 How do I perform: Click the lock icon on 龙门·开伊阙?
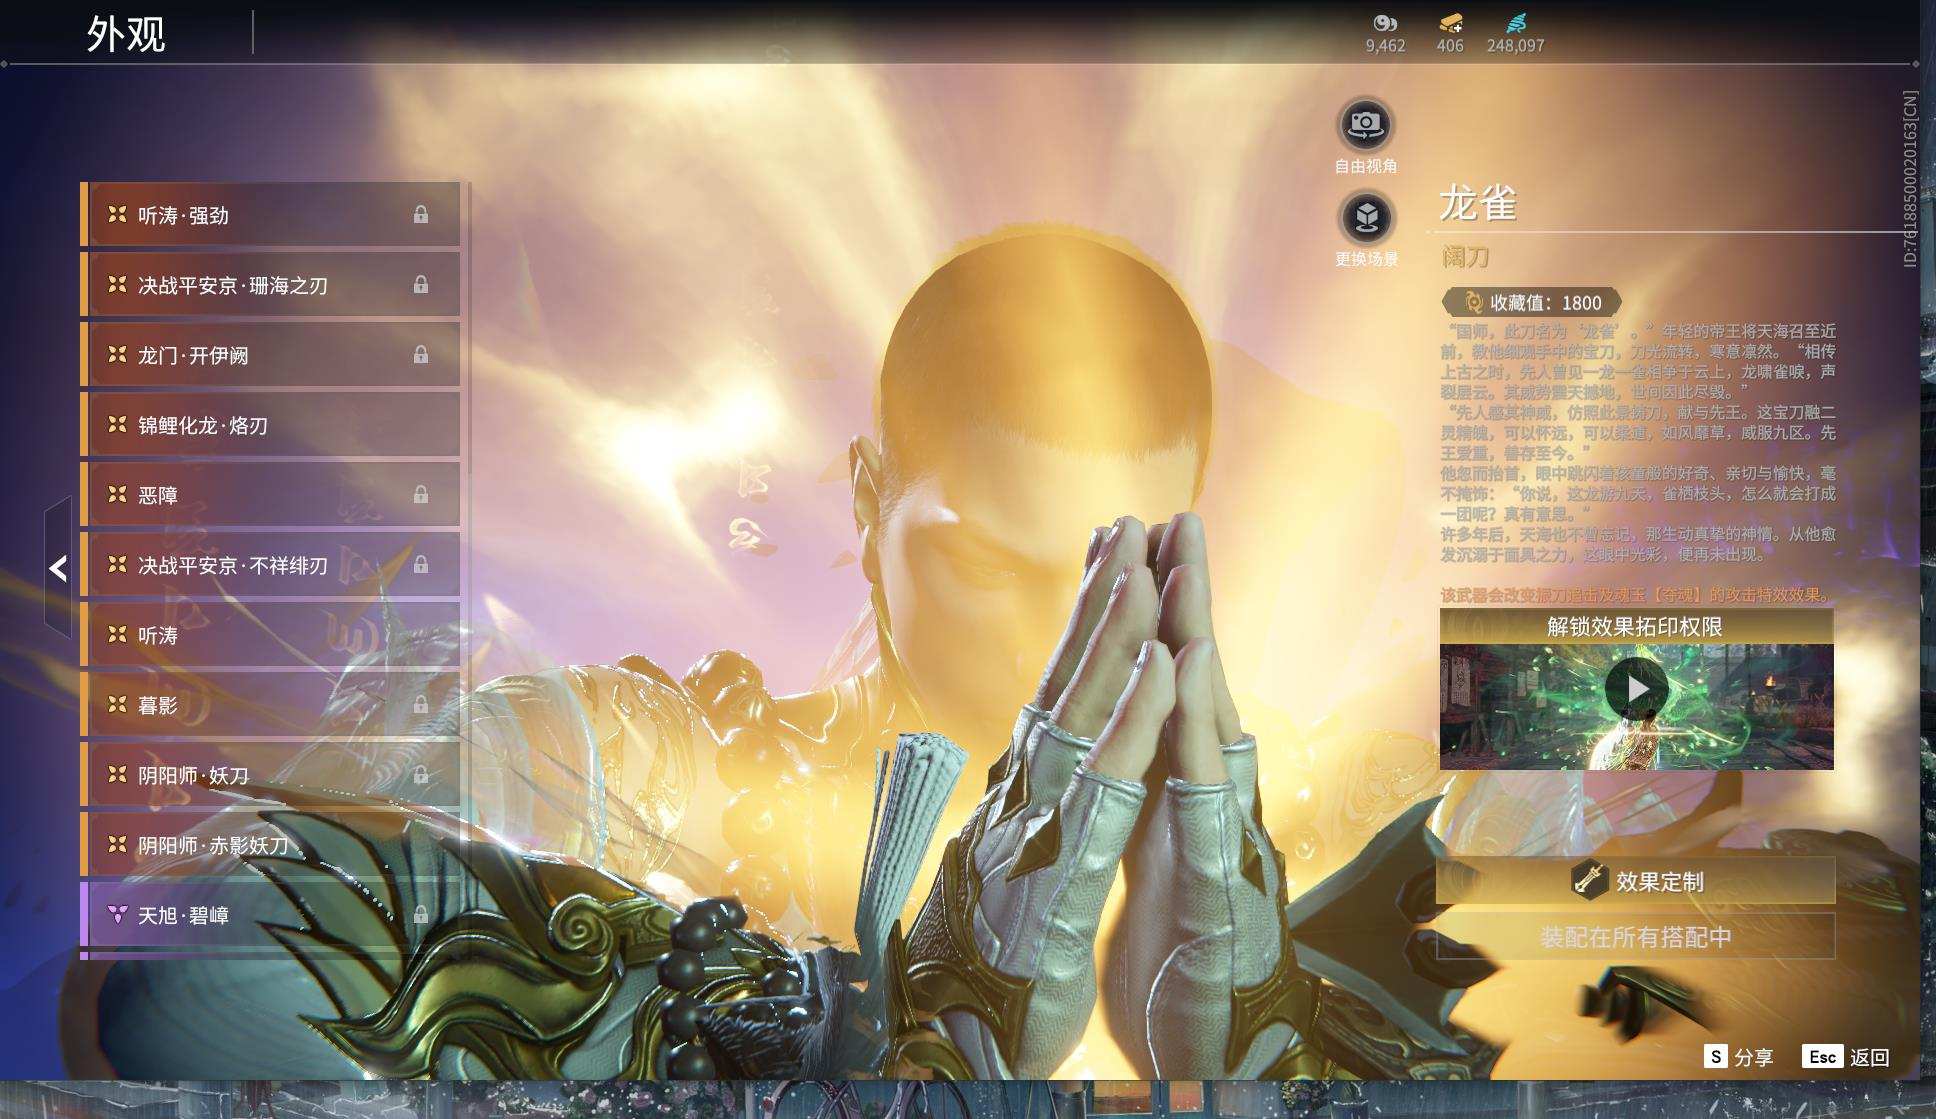[421, 355]
